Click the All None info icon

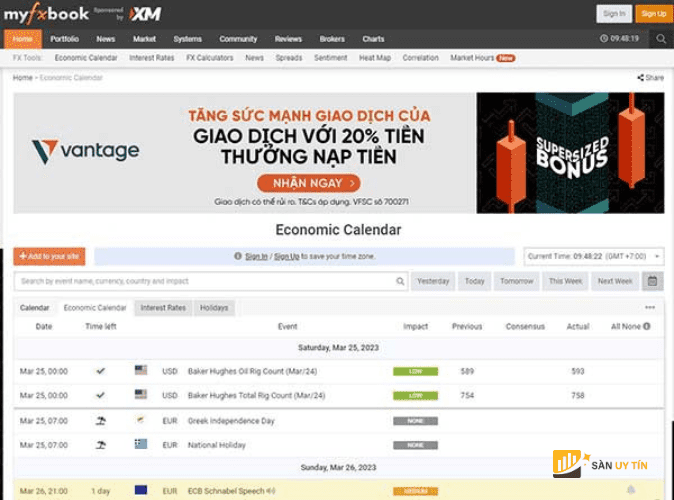pyautogui.click(x=646, y=326)
